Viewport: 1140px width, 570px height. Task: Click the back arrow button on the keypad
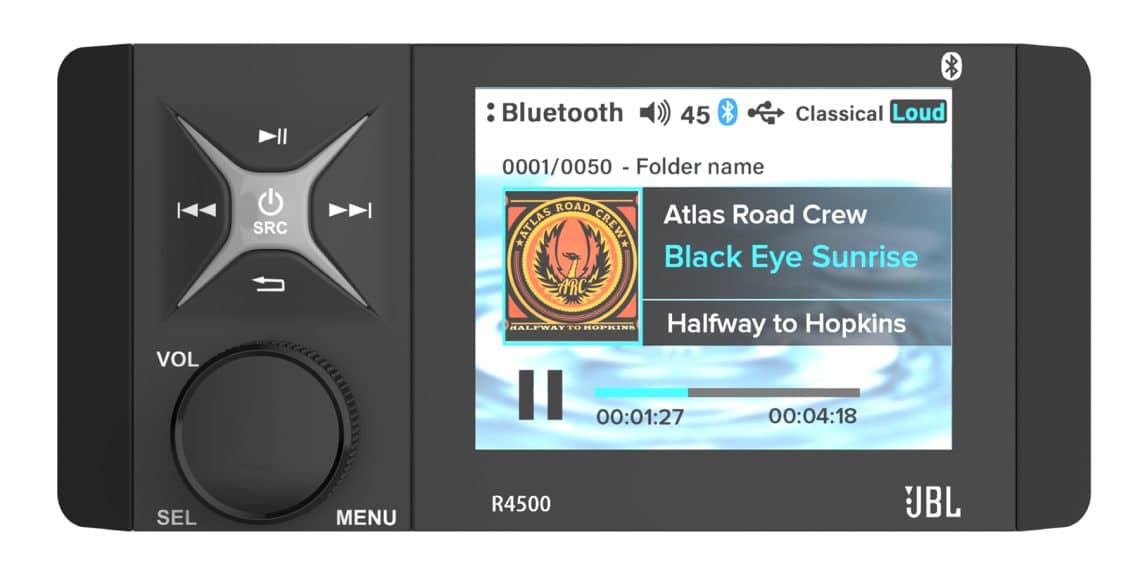pyautogui.click(x=270, y=284)
